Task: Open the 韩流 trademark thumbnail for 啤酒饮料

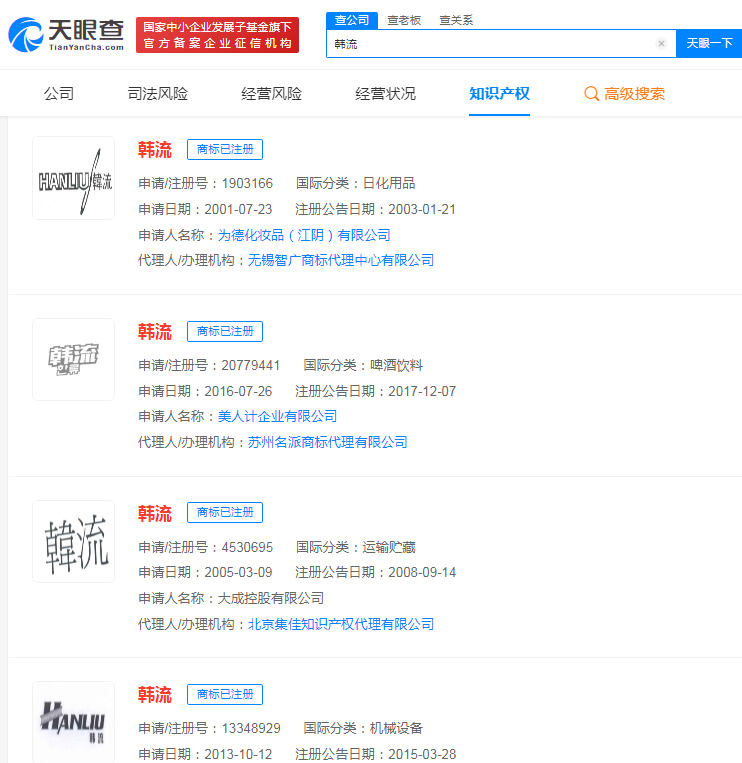Action: coord(73,360)
